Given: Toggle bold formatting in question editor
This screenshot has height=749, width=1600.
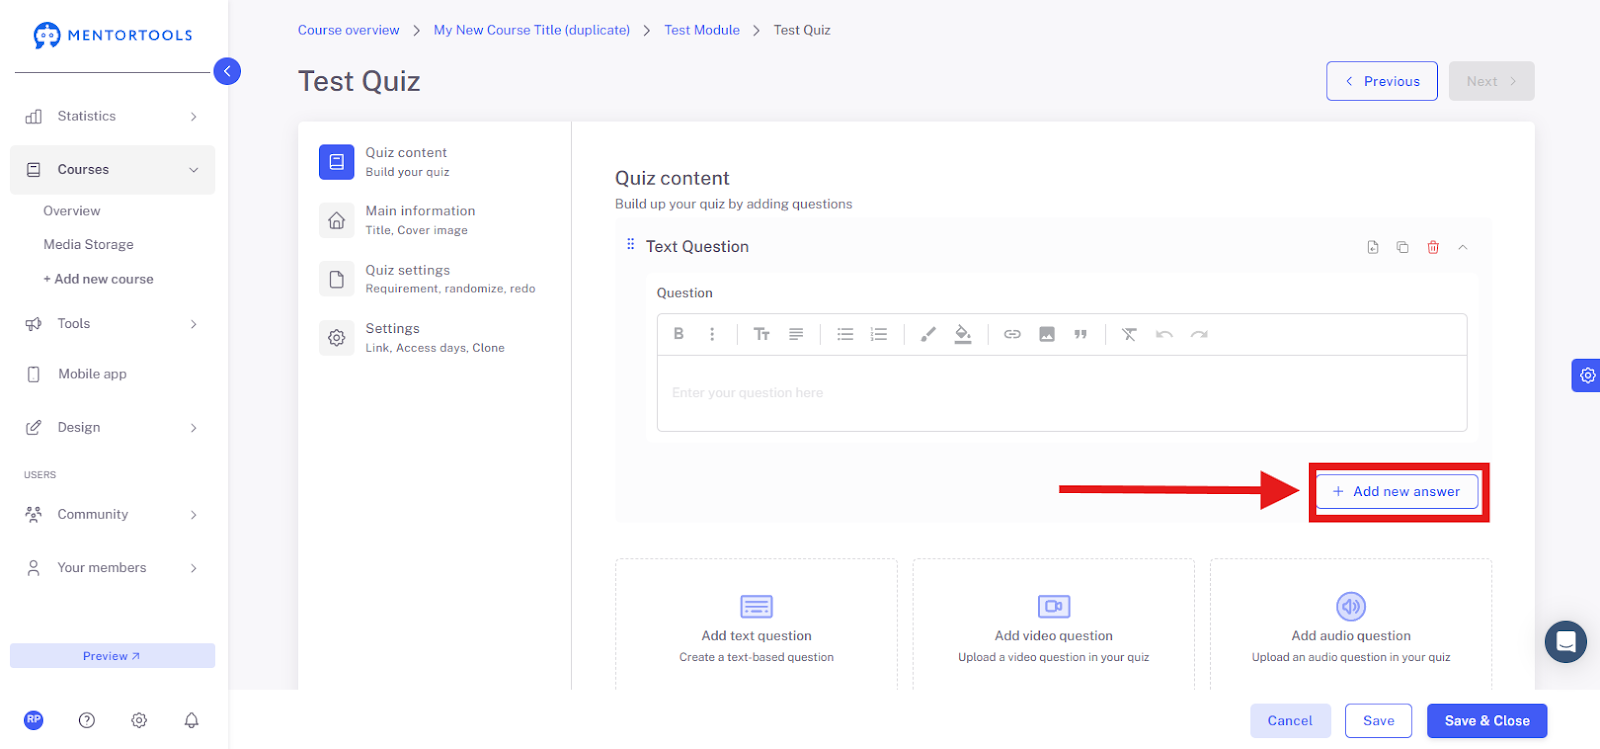Looking at the screenshot, I should coord(679,334).
